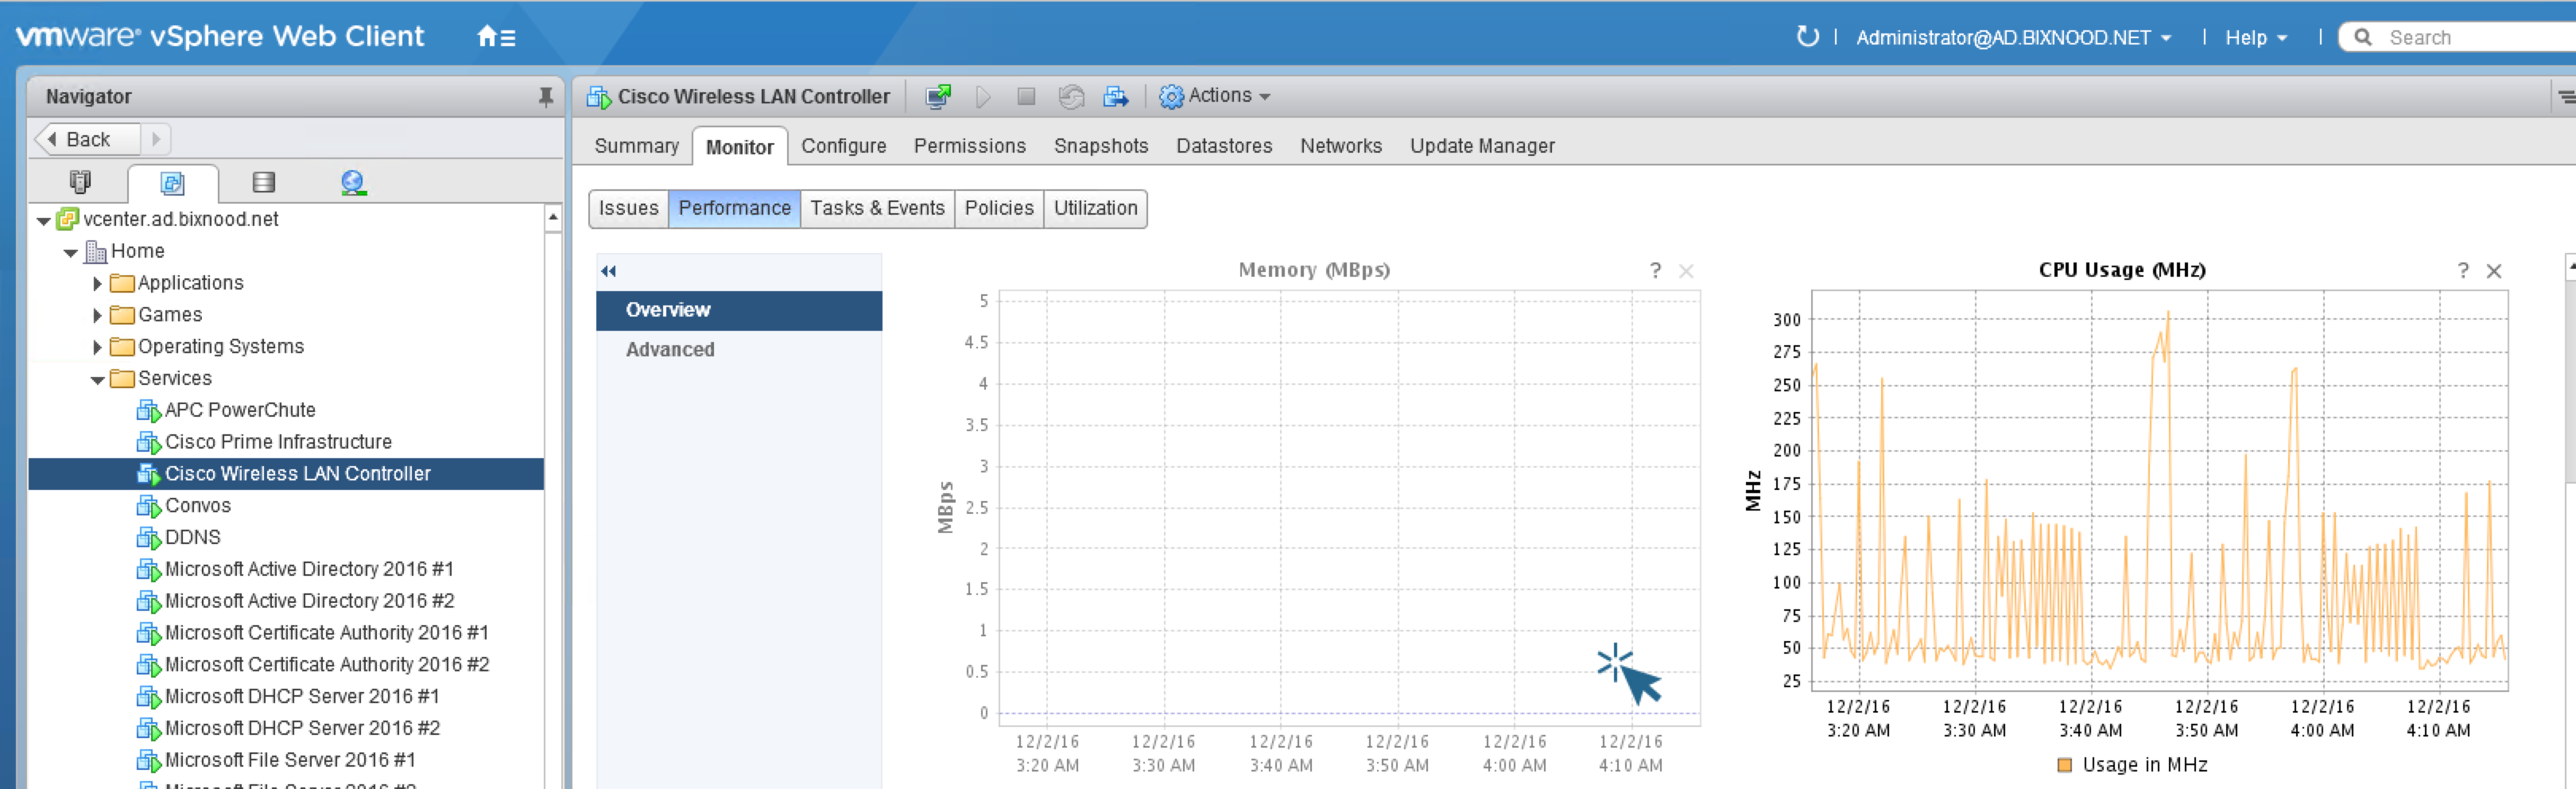Collapse the Overview/Advanced side panel
Image resolution: width=2576 pixels, height=789 pixels.
coord(608,271)
